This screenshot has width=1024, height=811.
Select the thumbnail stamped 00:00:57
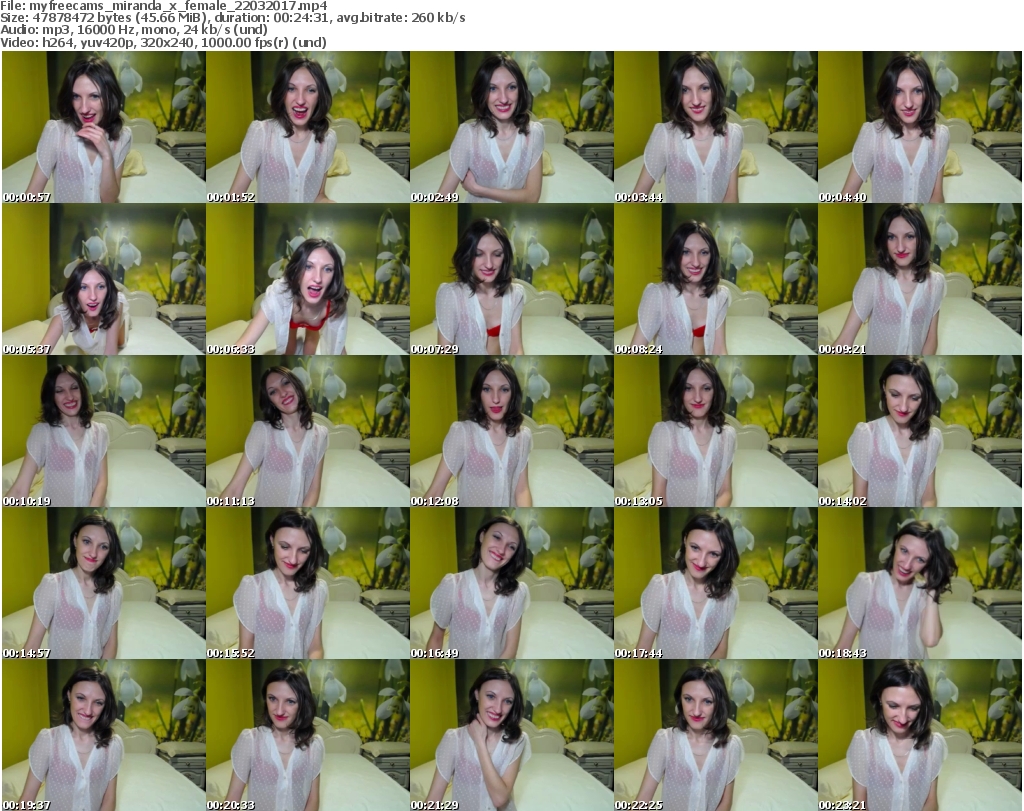click(x=104, y=127)
